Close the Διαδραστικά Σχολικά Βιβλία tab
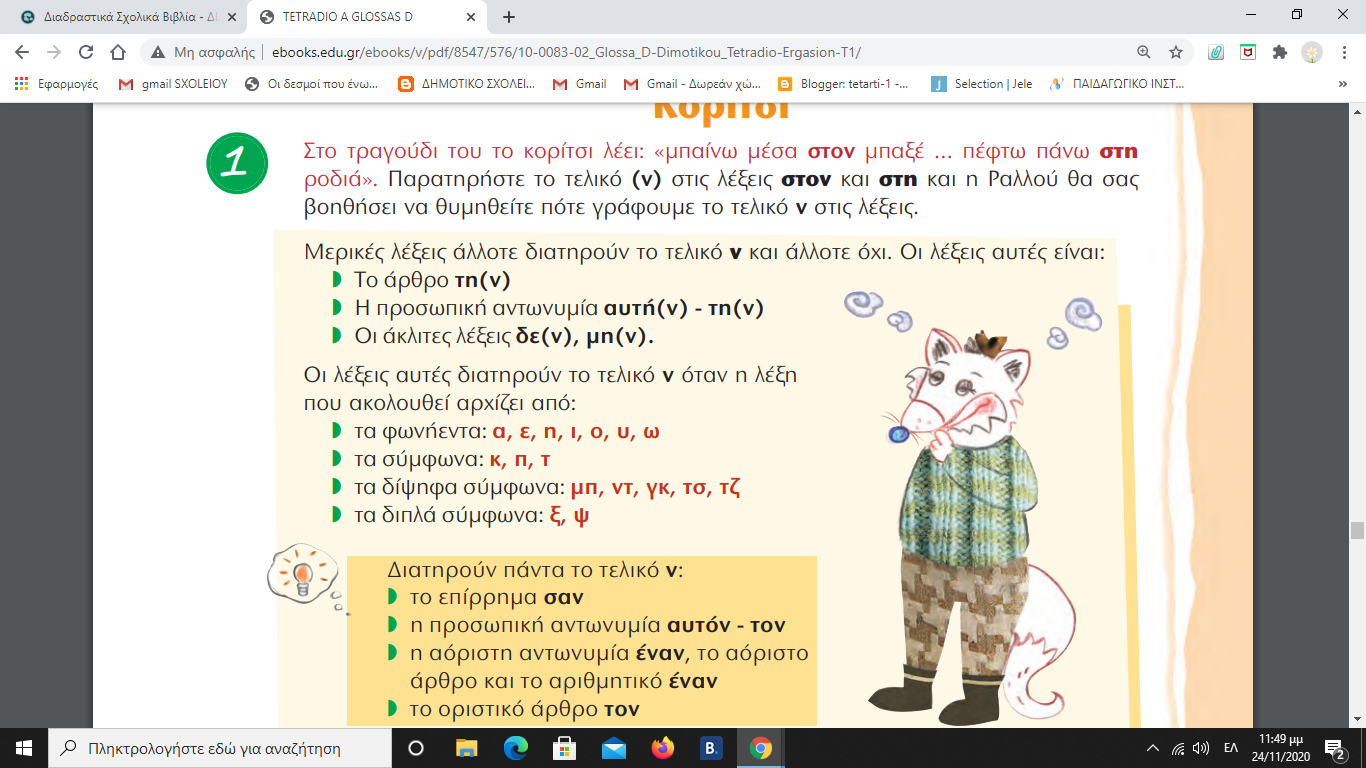The image size is (1366, 768). (x=233, y=17)
